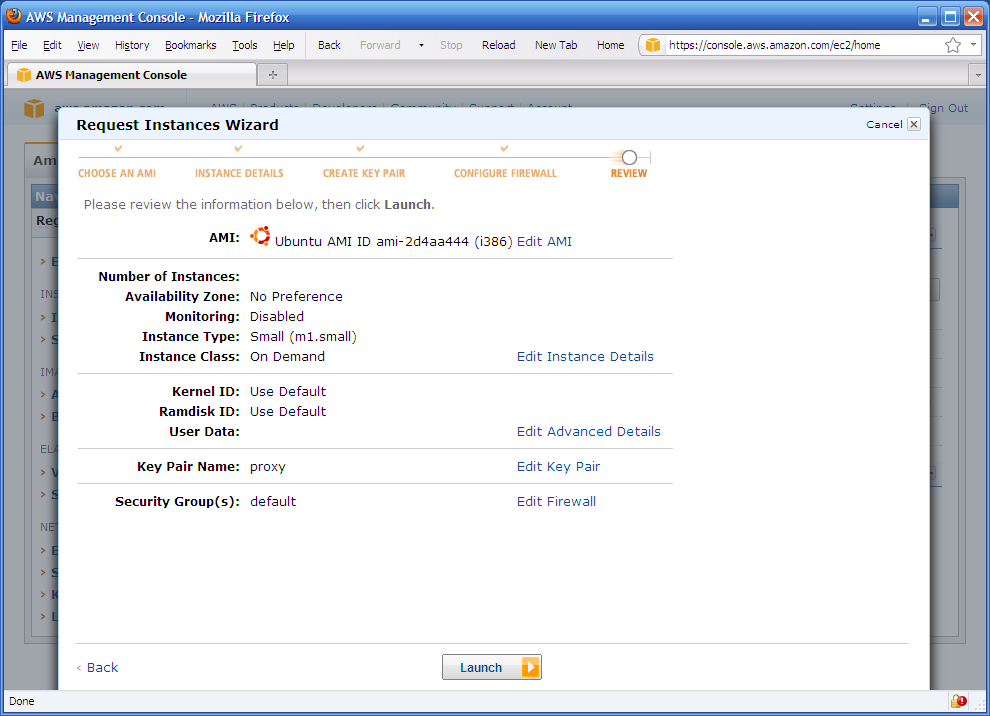Click the New Tab toolbar button
Viewport: 990px width, 716px height.
point(556,45)
